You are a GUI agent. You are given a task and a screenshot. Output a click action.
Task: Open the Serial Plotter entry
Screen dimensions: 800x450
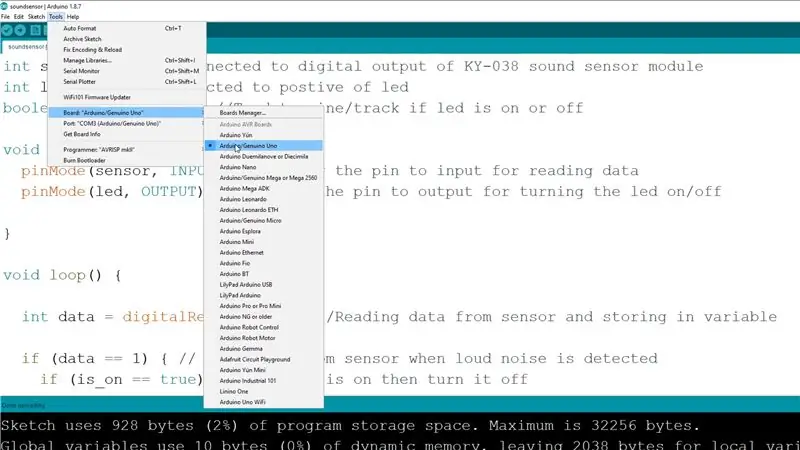point(127,82)
